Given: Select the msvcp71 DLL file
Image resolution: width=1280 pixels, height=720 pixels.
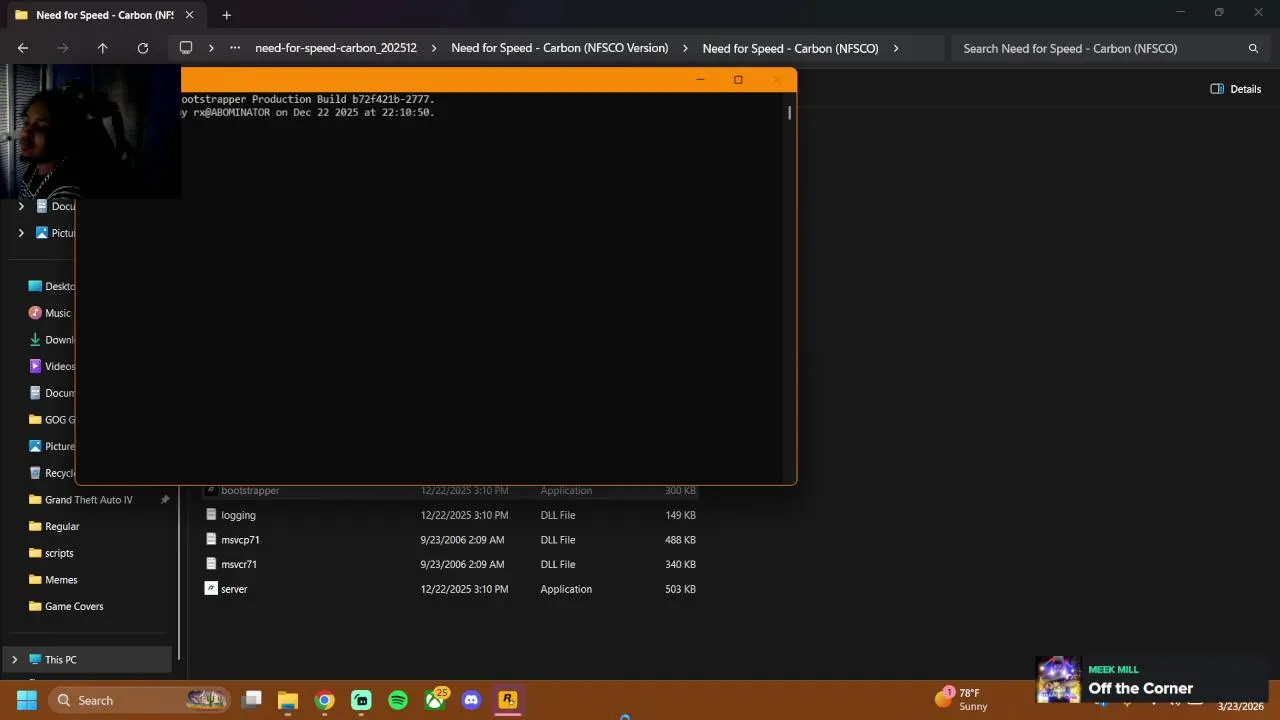Looking at the screenshot, I should click(240, 540).
